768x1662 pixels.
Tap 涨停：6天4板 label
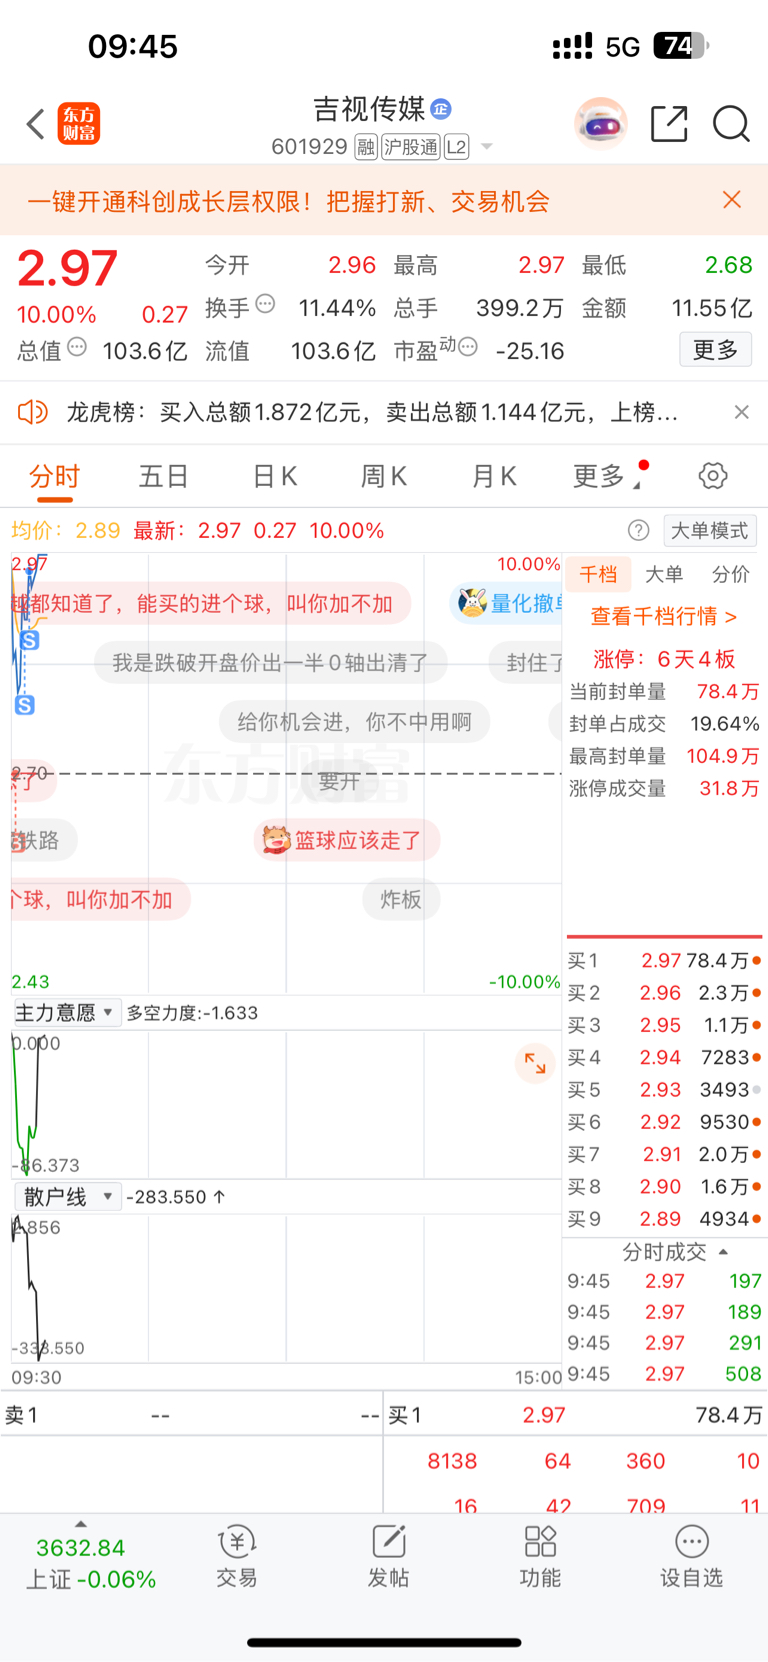(x=664, y=659)
